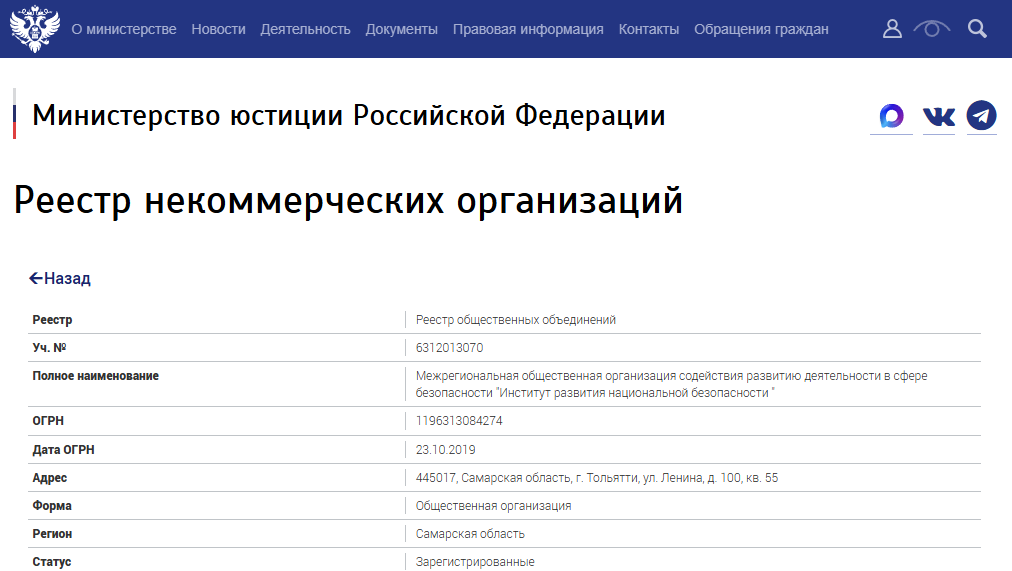This screenshot has width=1012, height=571.
Task: Click the 'Уч. №' row label
Action: coord(49,348)
